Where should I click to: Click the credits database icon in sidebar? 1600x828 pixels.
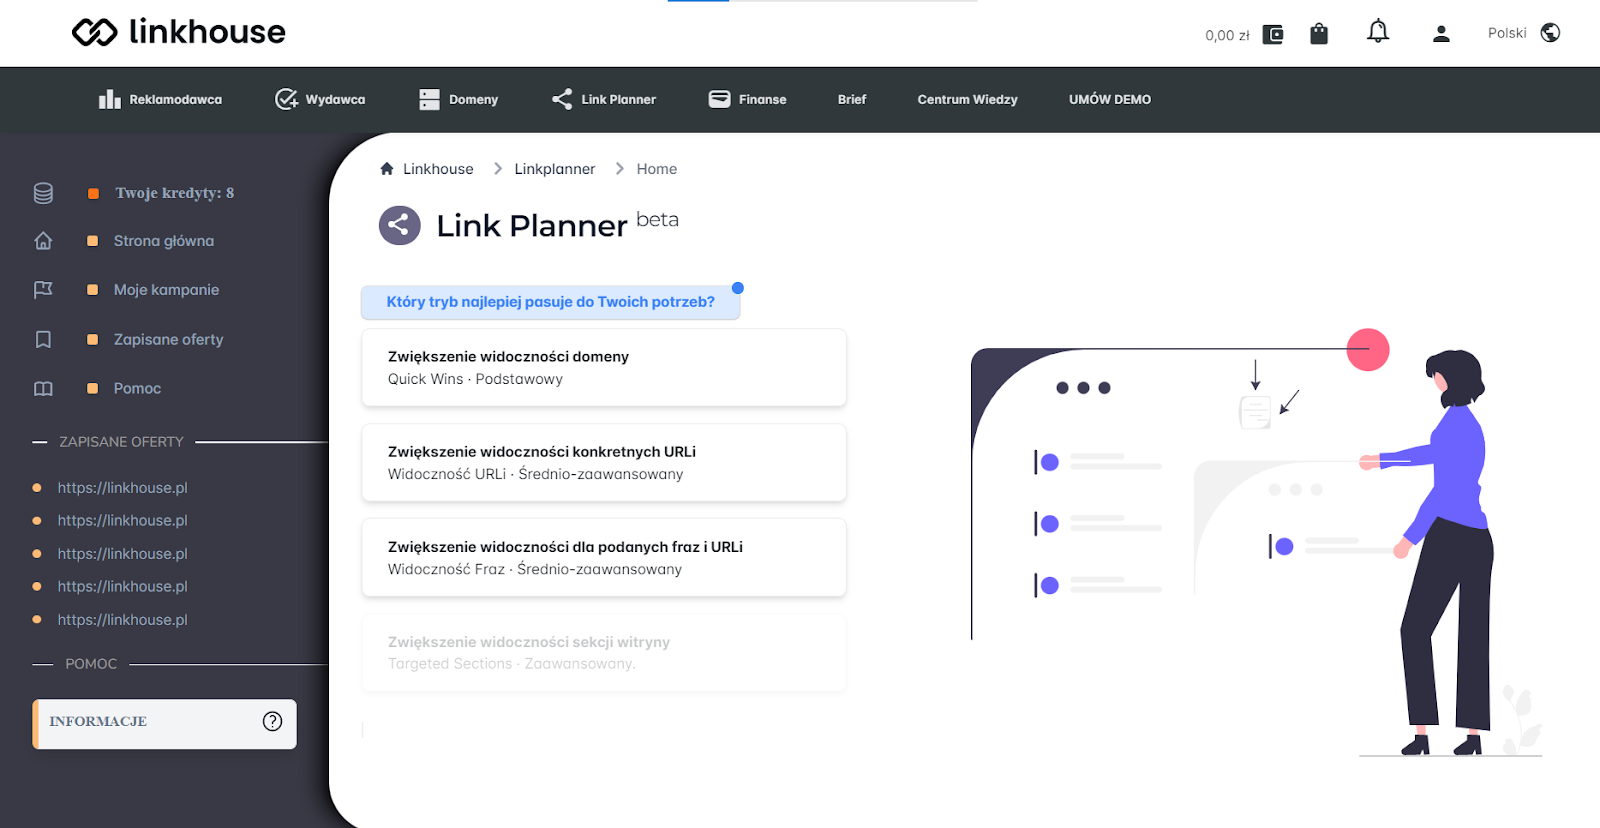43,193
